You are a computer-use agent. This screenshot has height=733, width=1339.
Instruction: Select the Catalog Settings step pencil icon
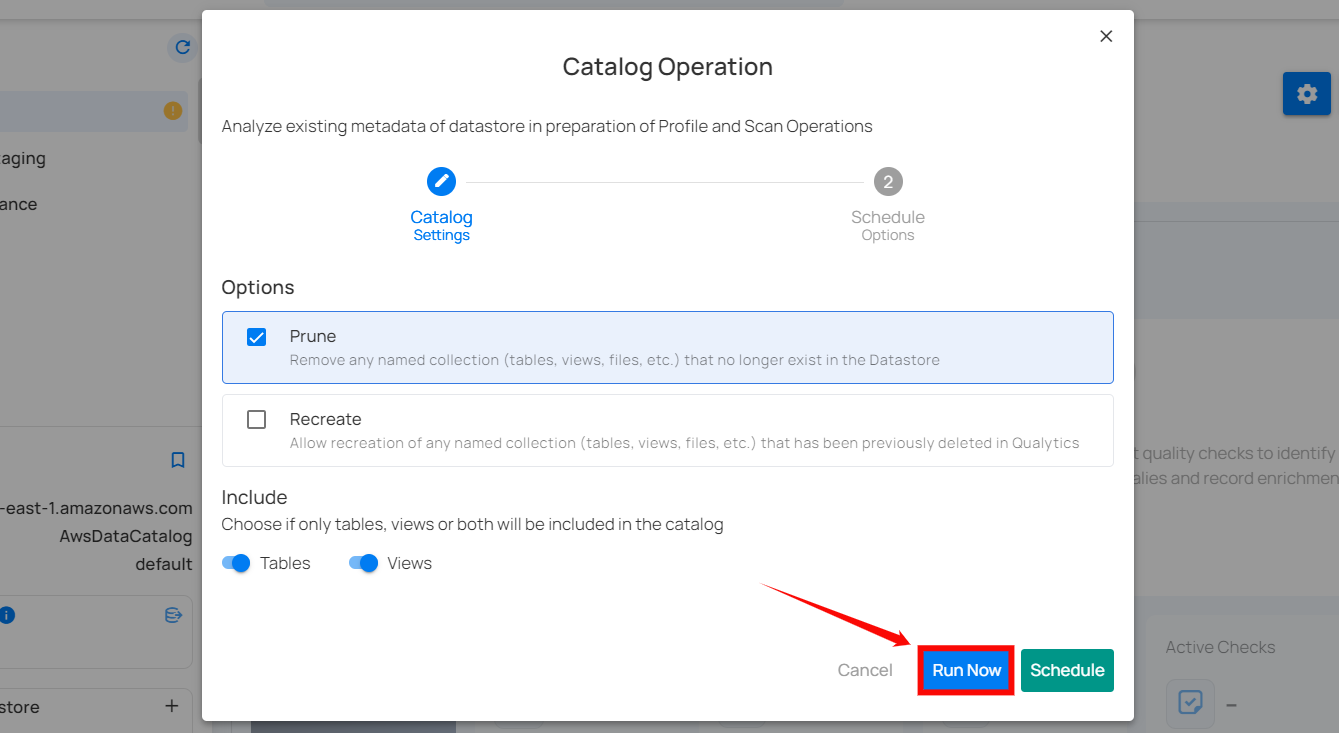coord(441,182)
